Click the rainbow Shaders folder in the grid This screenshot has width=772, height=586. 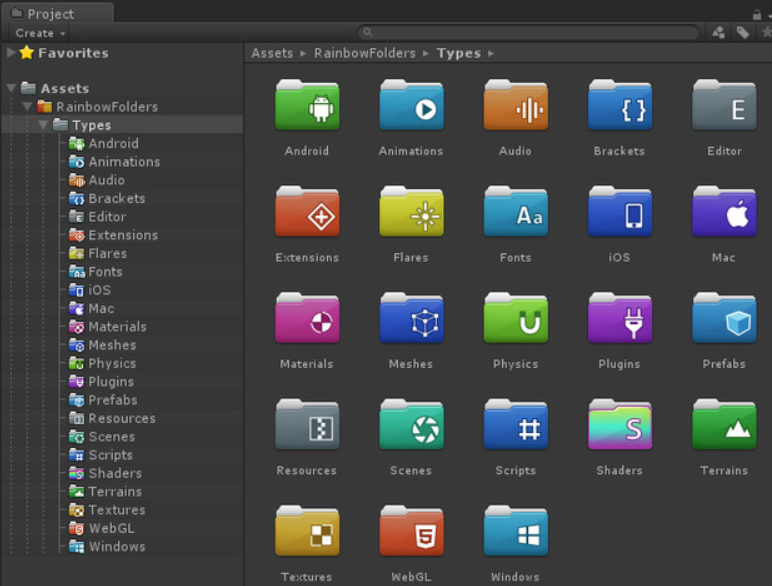(620, 424)
